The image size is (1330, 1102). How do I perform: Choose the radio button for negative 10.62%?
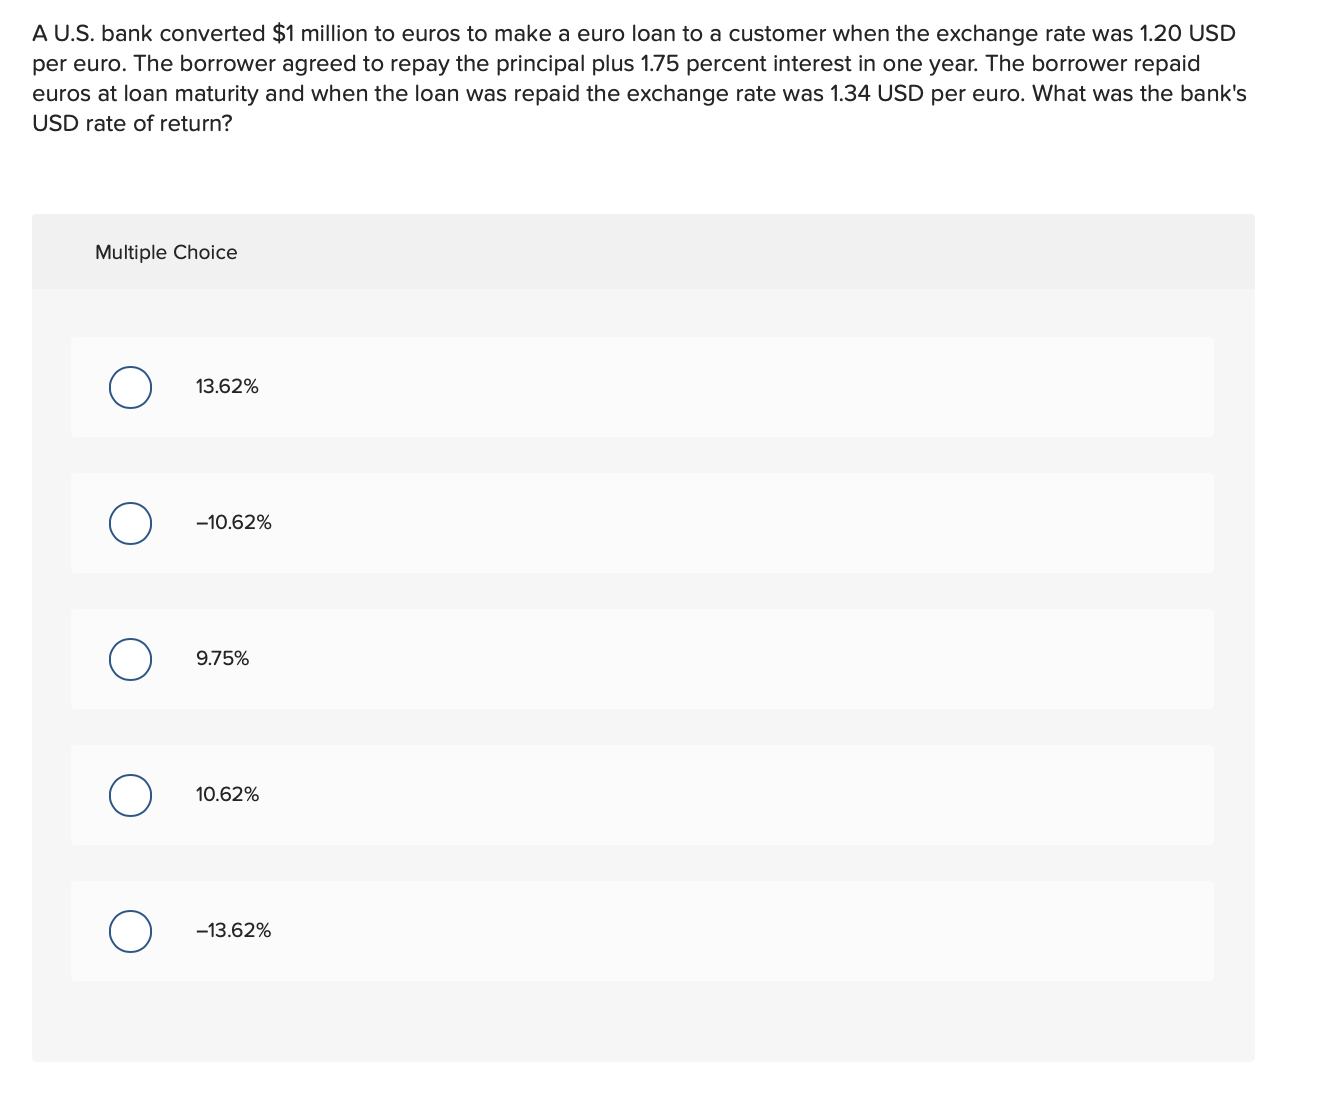tap(131, 523)
